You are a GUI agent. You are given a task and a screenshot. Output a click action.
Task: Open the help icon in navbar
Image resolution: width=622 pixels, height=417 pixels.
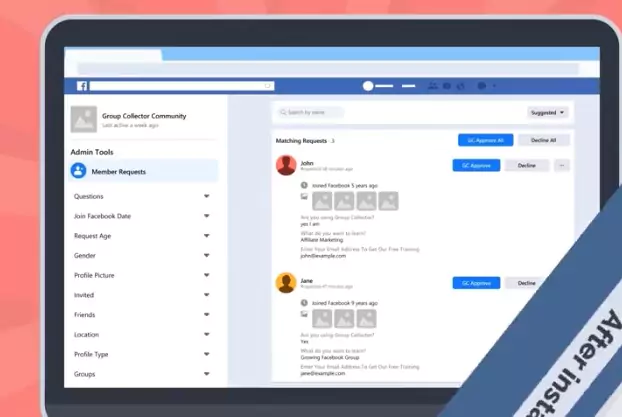tap(482, 86)
